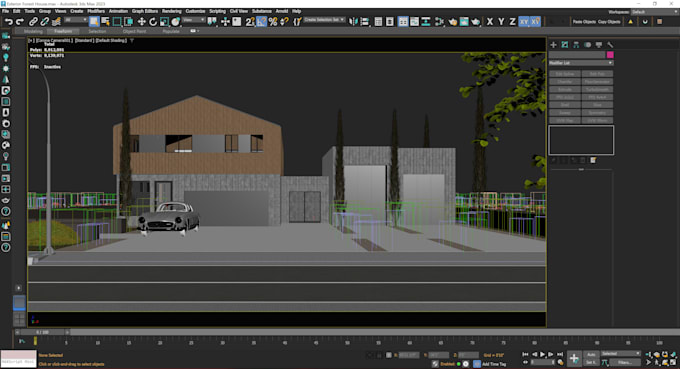Image resolution: width=680 pixels, height=369 pixels.
Task: Click the MAXScript mini listener box
Action: [18, 359]
